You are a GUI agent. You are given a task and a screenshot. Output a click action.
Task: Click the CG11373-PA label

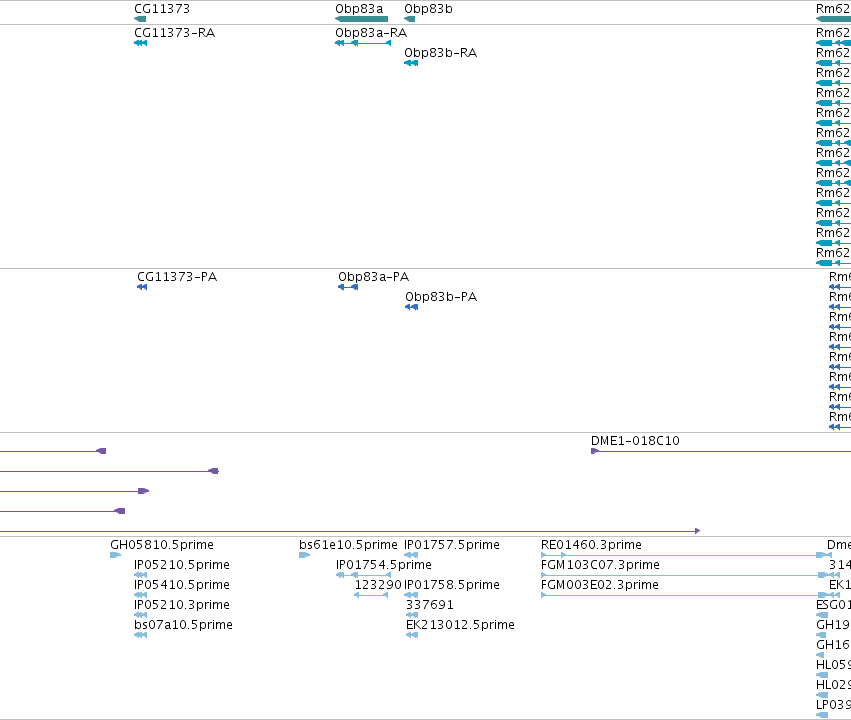pos(177,277)
